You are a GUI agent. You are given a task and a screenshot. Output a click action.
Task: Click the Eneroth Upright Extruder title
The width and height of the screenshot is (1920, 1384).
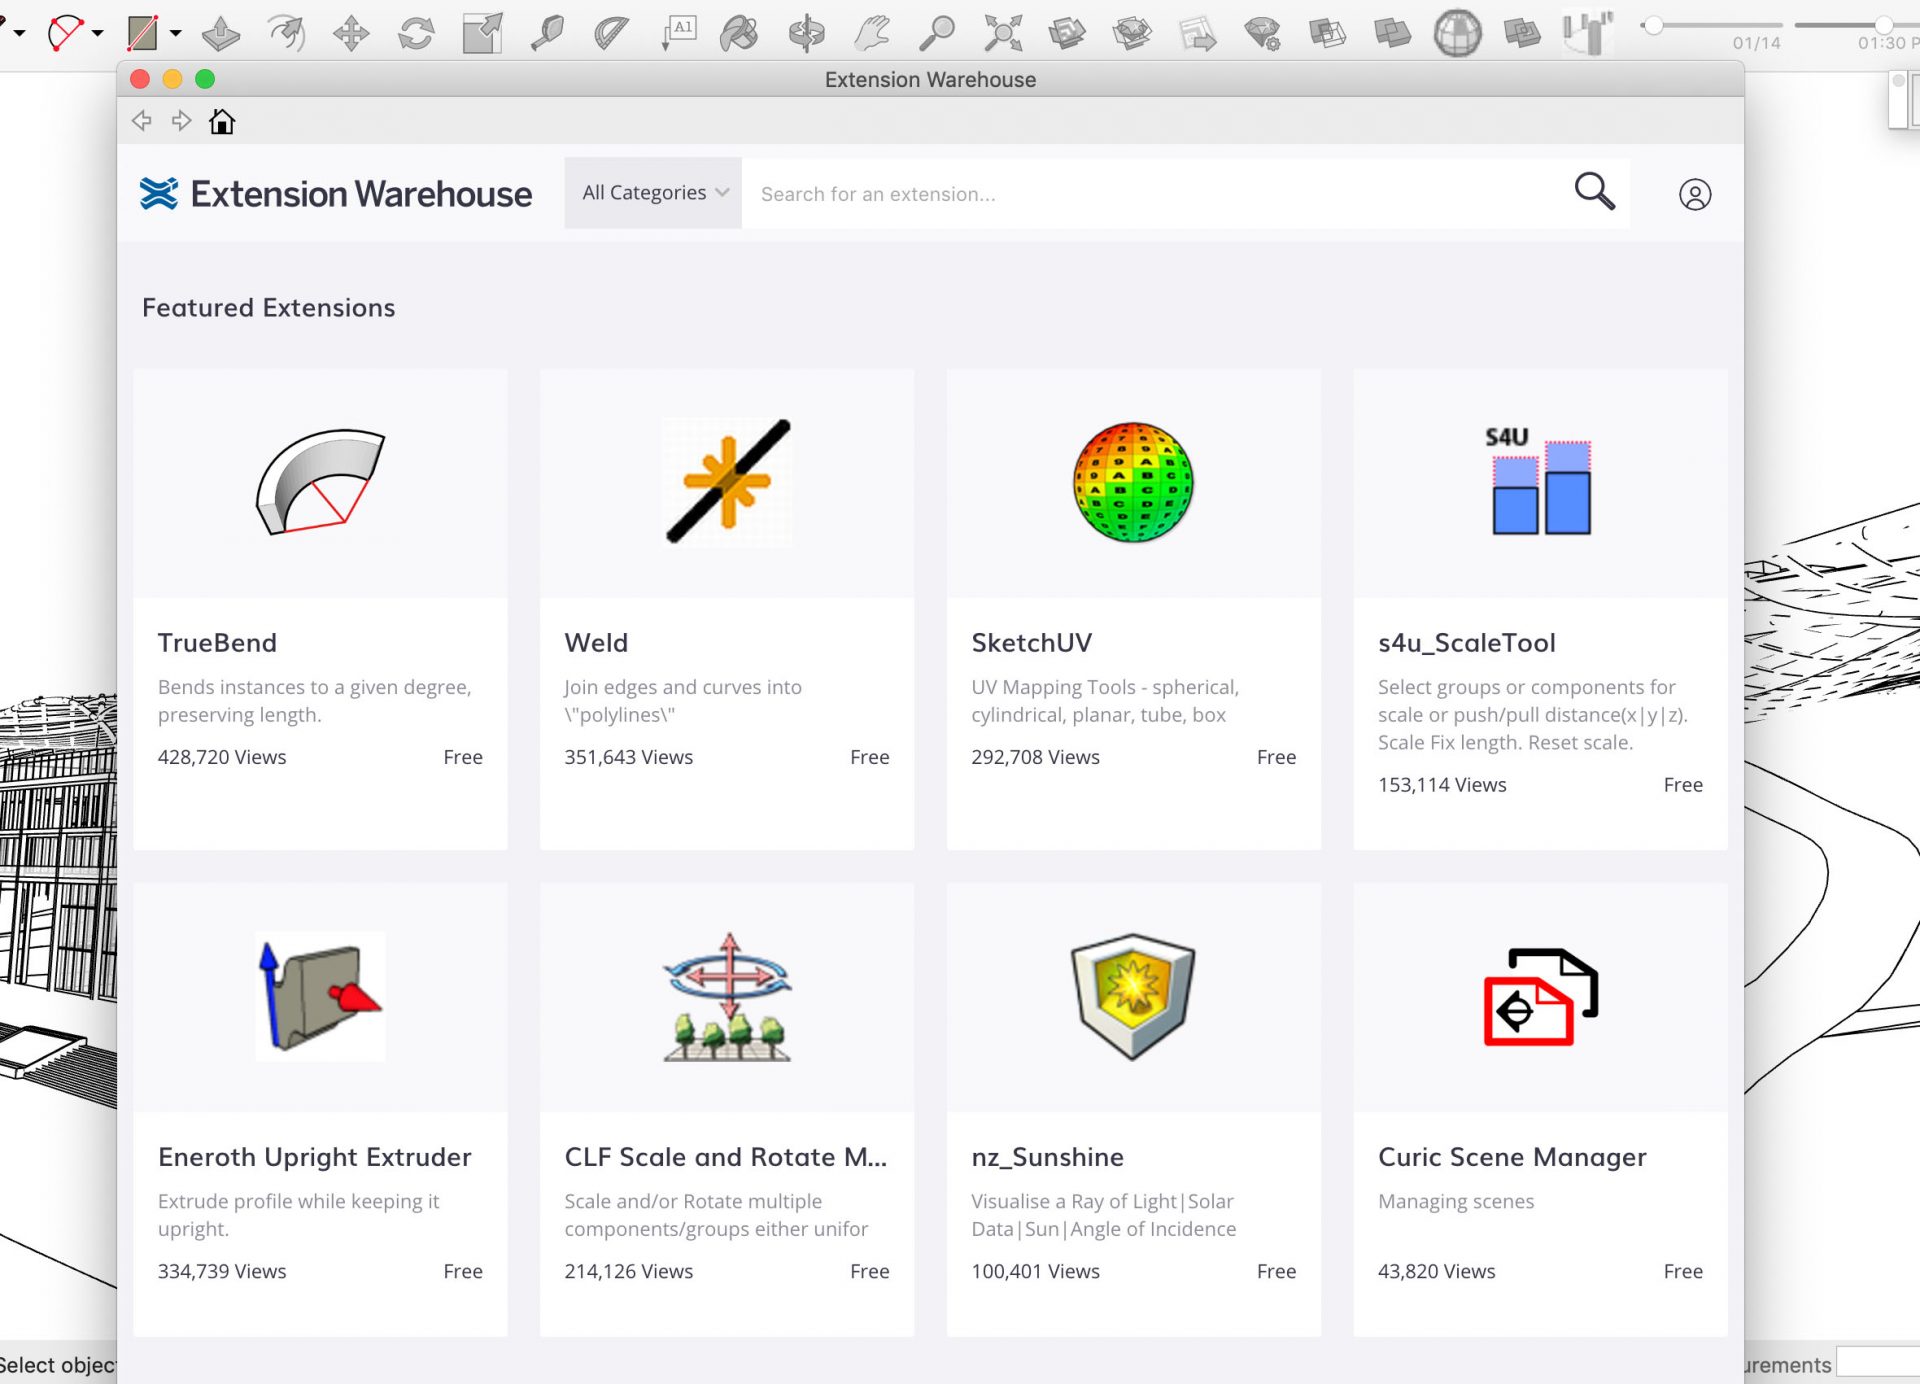coord(314,1157)
